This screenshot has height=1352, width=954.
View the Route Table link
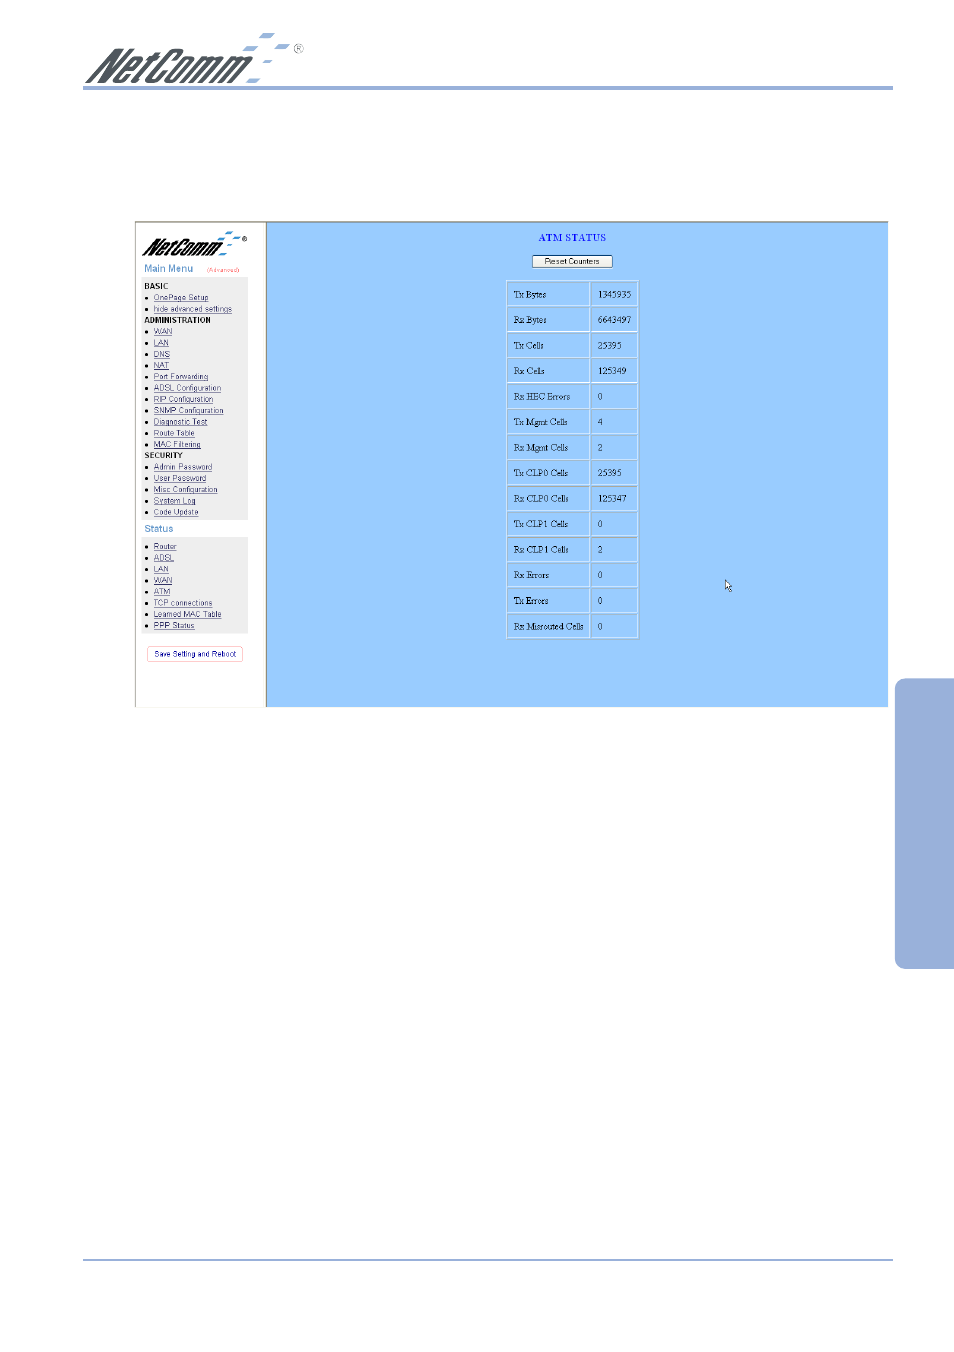[x=174, y=433]
